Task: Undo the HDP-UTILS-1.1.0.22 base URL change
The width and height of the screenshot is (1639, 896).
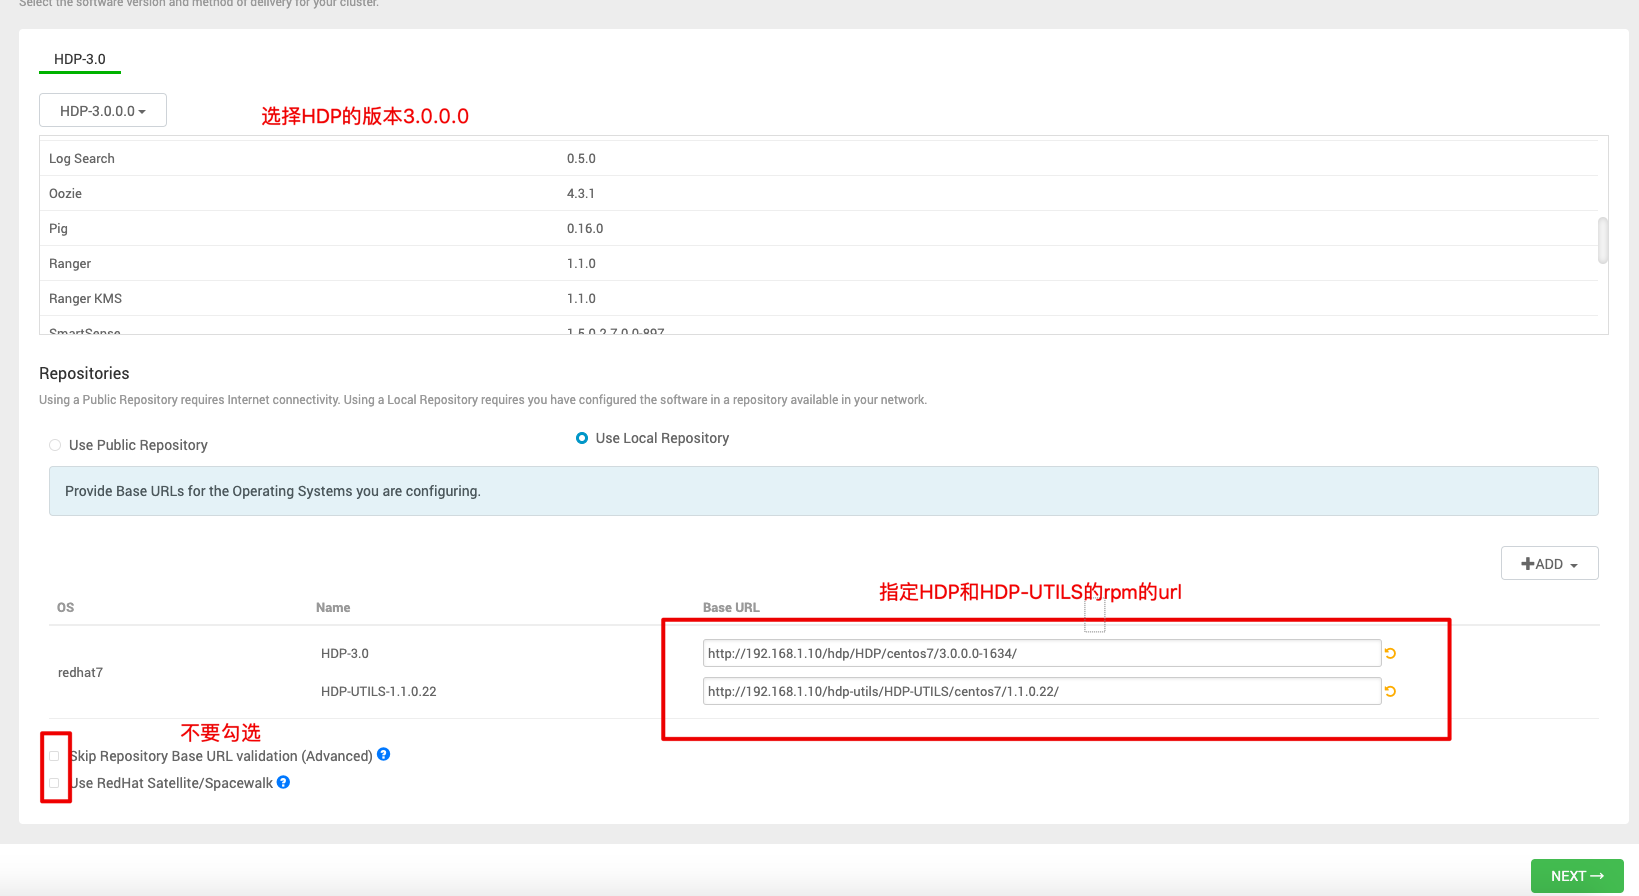Action: [x=1390, y=691]
